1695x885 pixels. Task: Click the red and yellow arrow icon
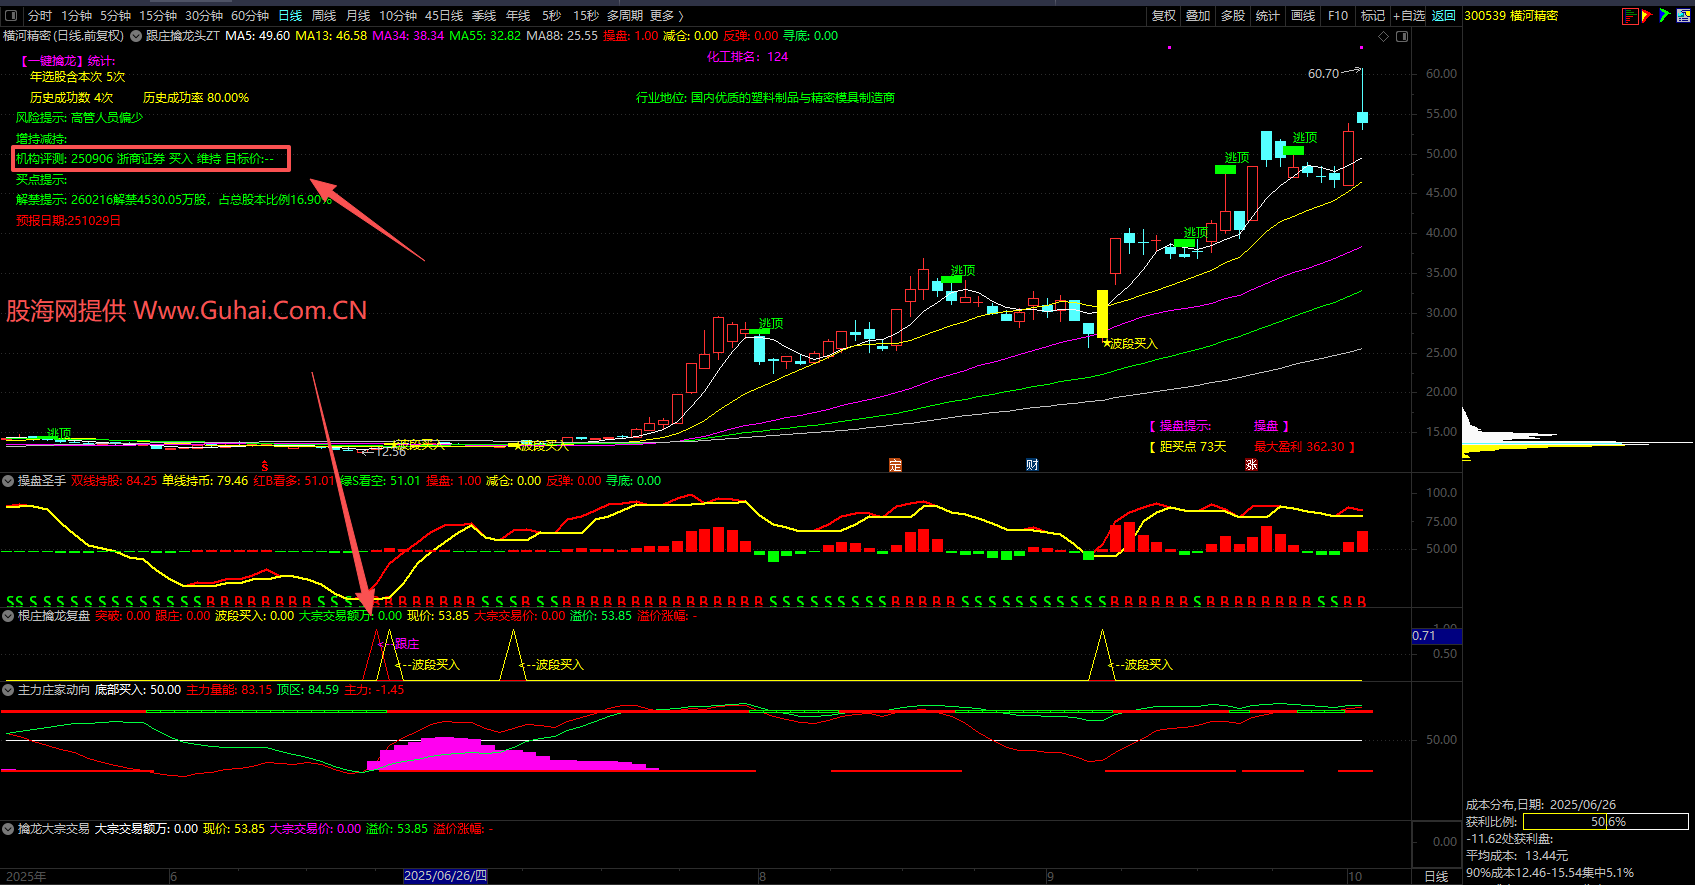(1647, 16)
